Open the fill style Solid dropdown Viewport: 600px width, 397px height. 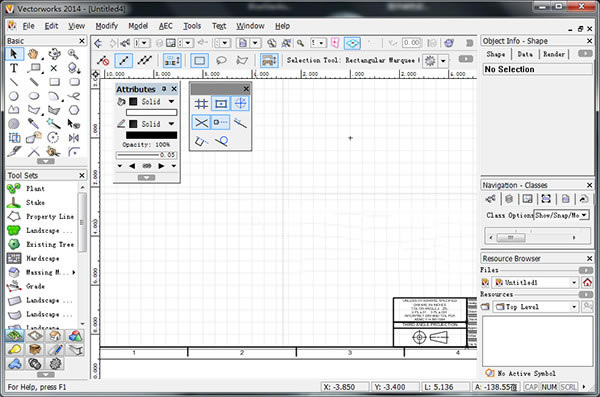171,101
